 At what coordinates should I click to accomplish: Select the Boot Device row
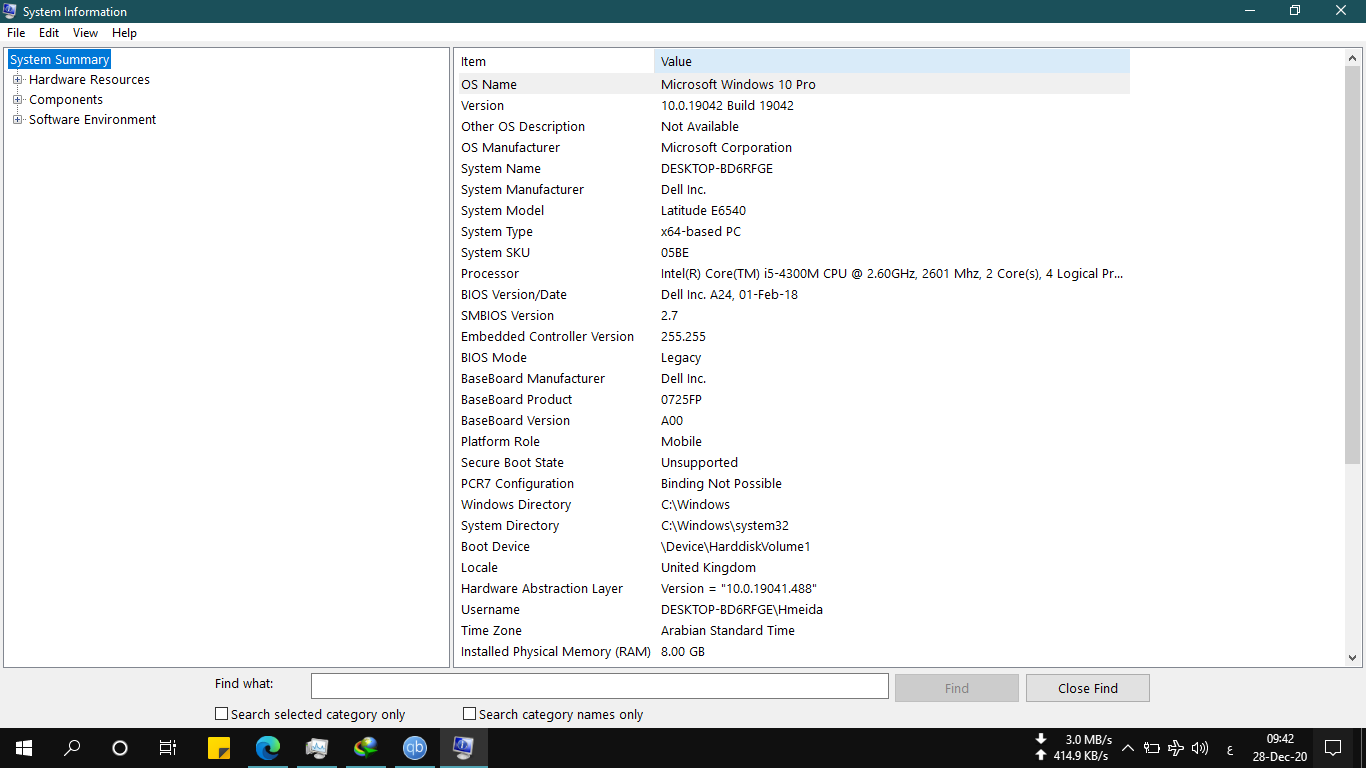point(794,547)
